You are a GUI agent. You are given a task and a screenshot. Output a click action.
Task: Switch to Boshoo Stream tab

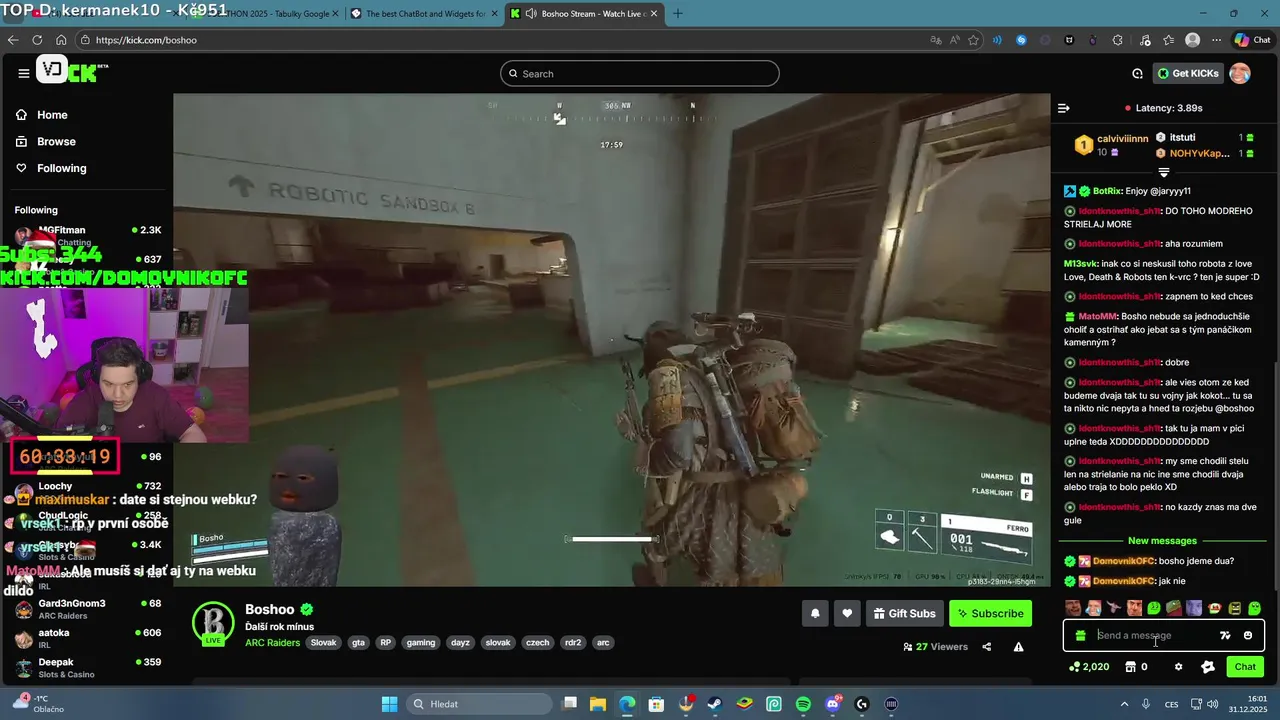click(x=582, y=14)
